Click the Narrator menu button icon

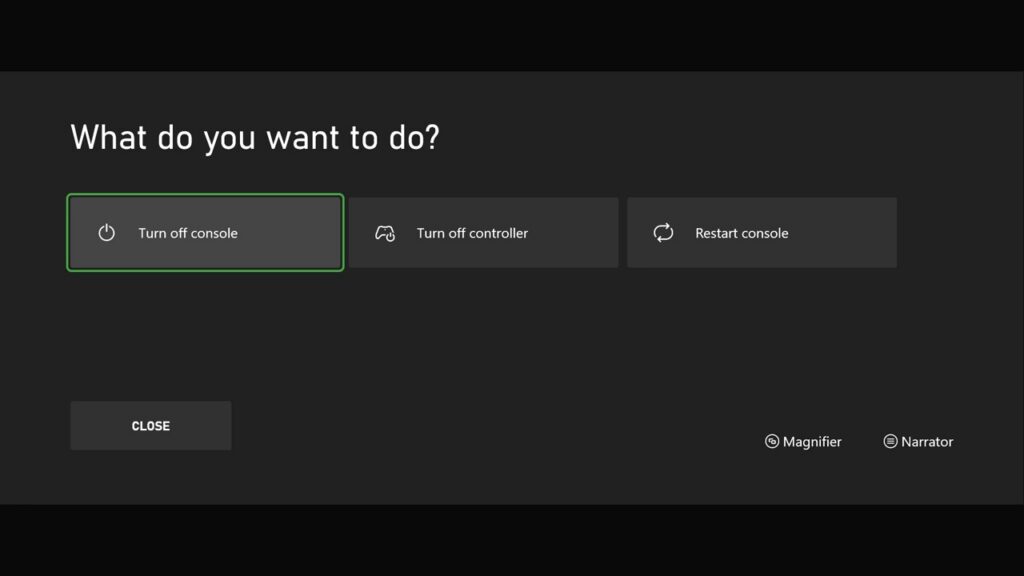(890, 441)
